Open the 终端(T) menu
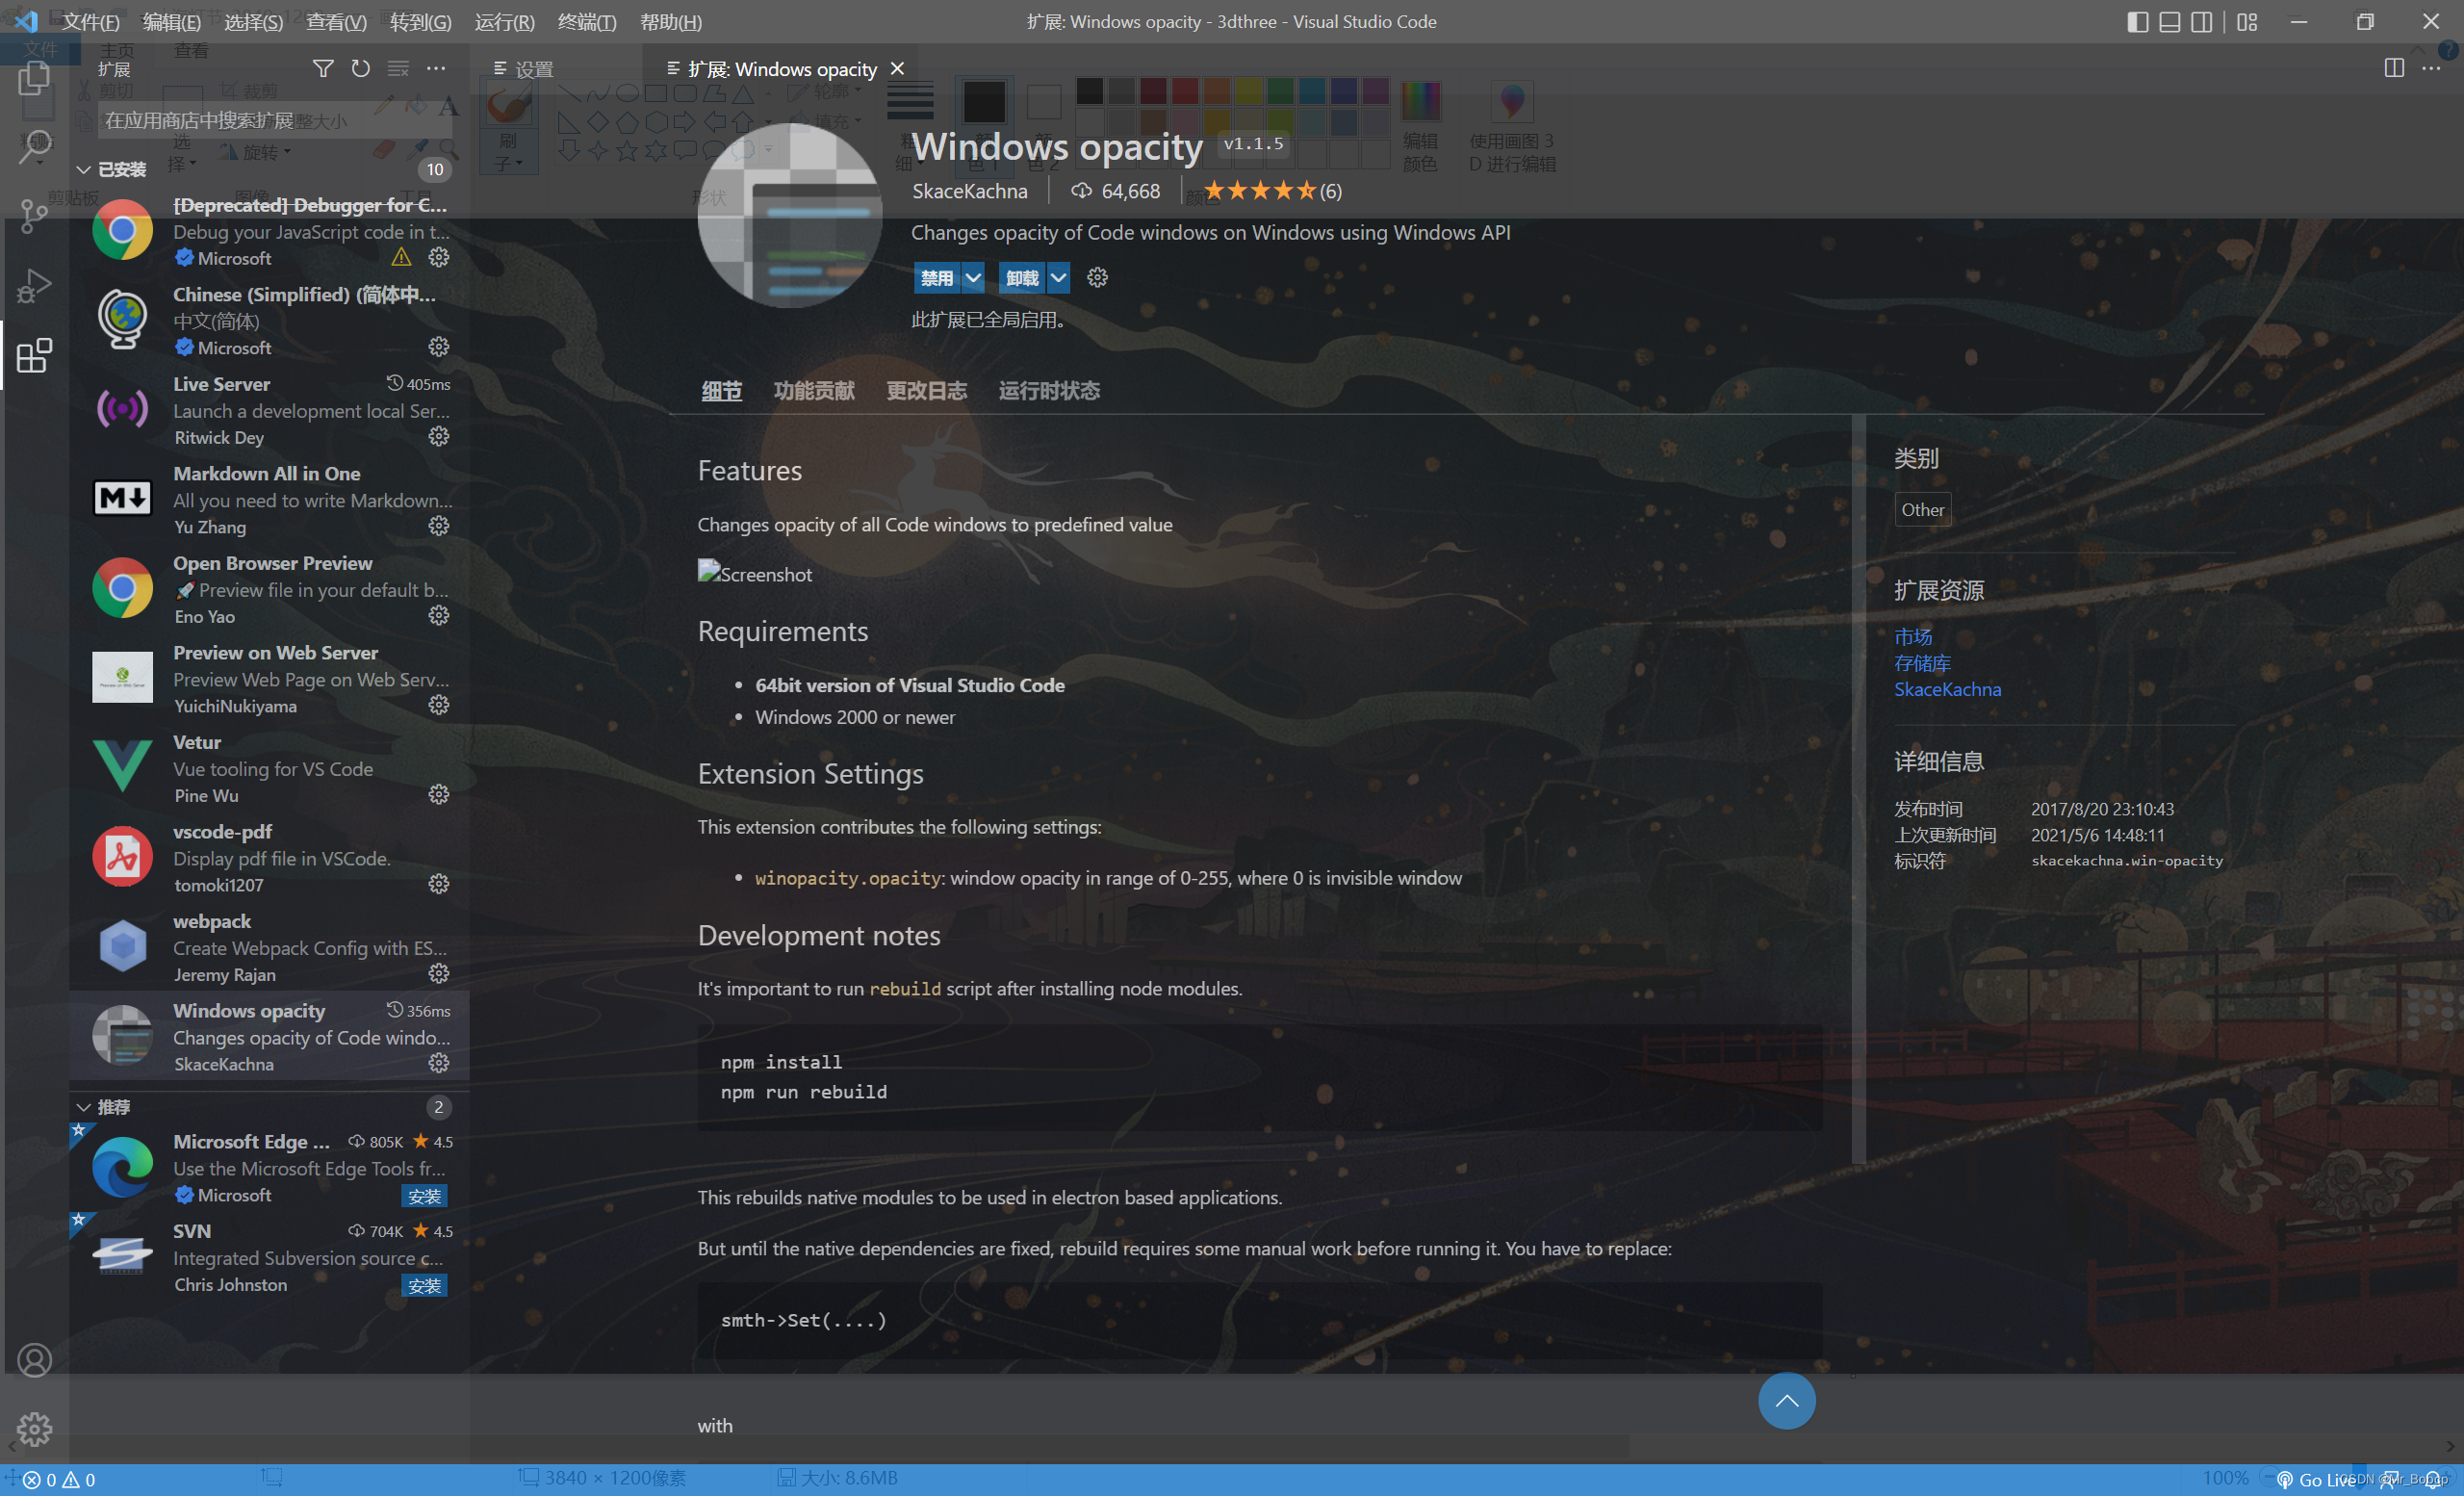Screen dimensions: 2464x1496 (x=587, y=22)
